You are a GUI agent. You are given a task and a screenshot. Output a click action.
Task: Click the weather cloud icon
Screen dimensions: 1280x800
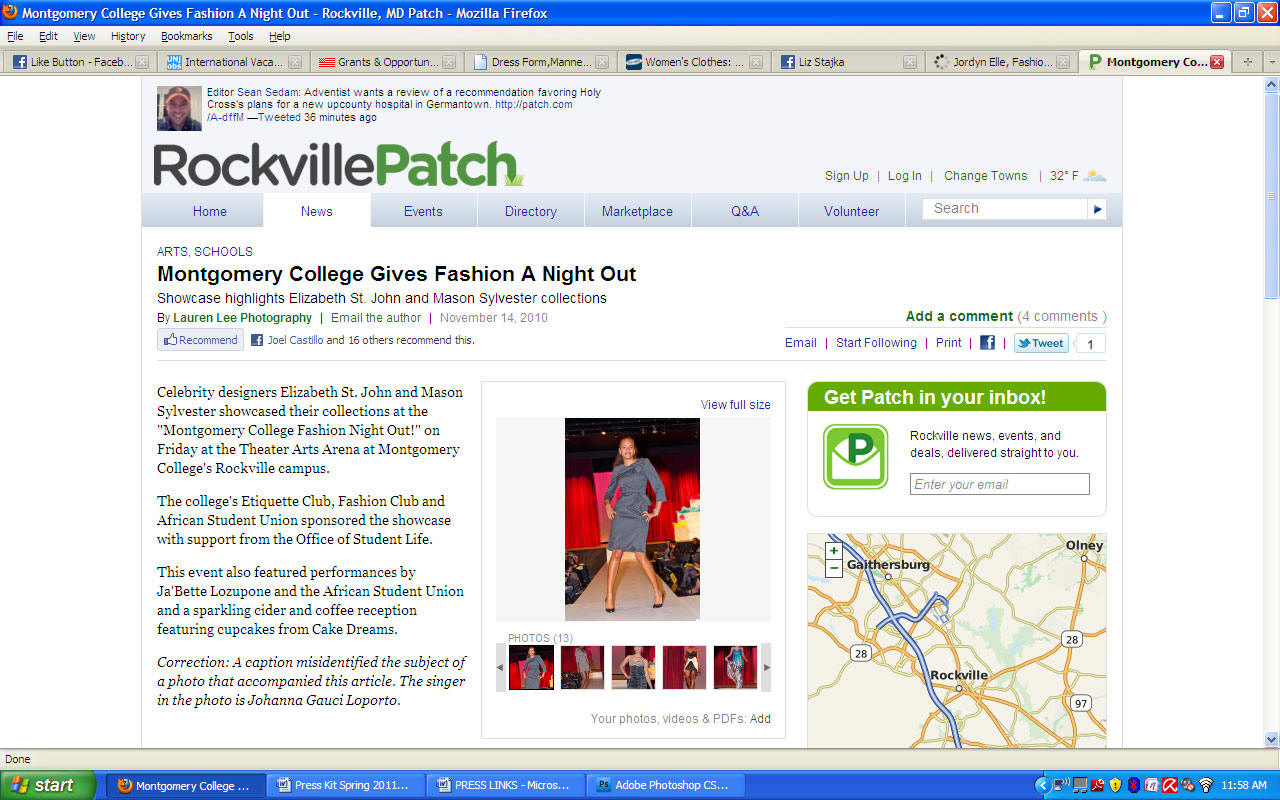coord(1095,176)
